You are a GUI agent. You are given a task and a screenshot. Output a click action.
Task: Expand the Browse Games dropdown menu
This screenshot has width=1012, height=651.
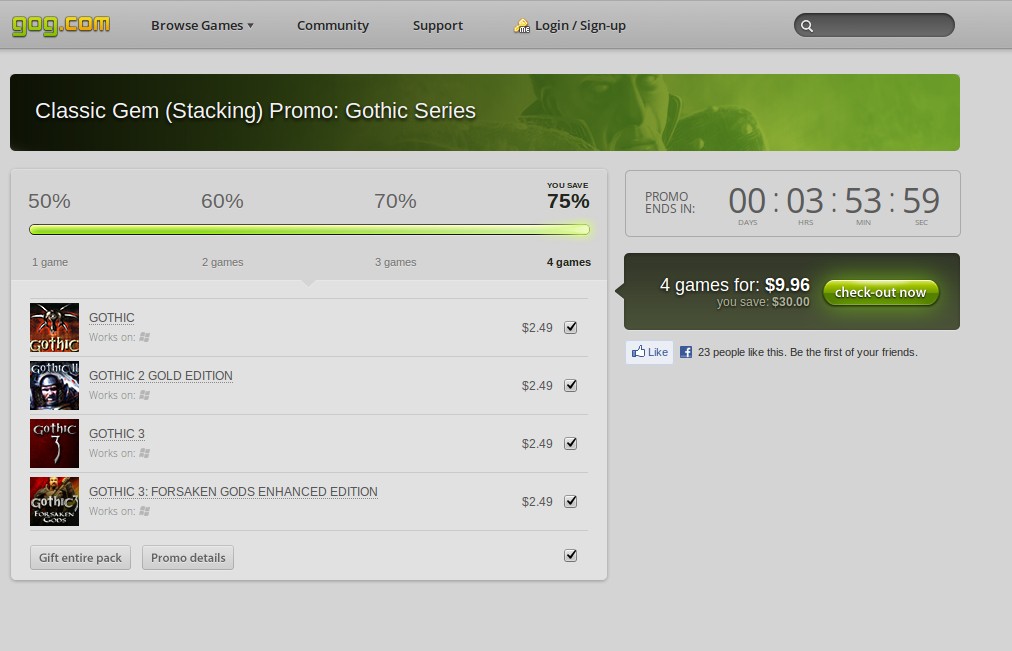(x=202, y=26)
